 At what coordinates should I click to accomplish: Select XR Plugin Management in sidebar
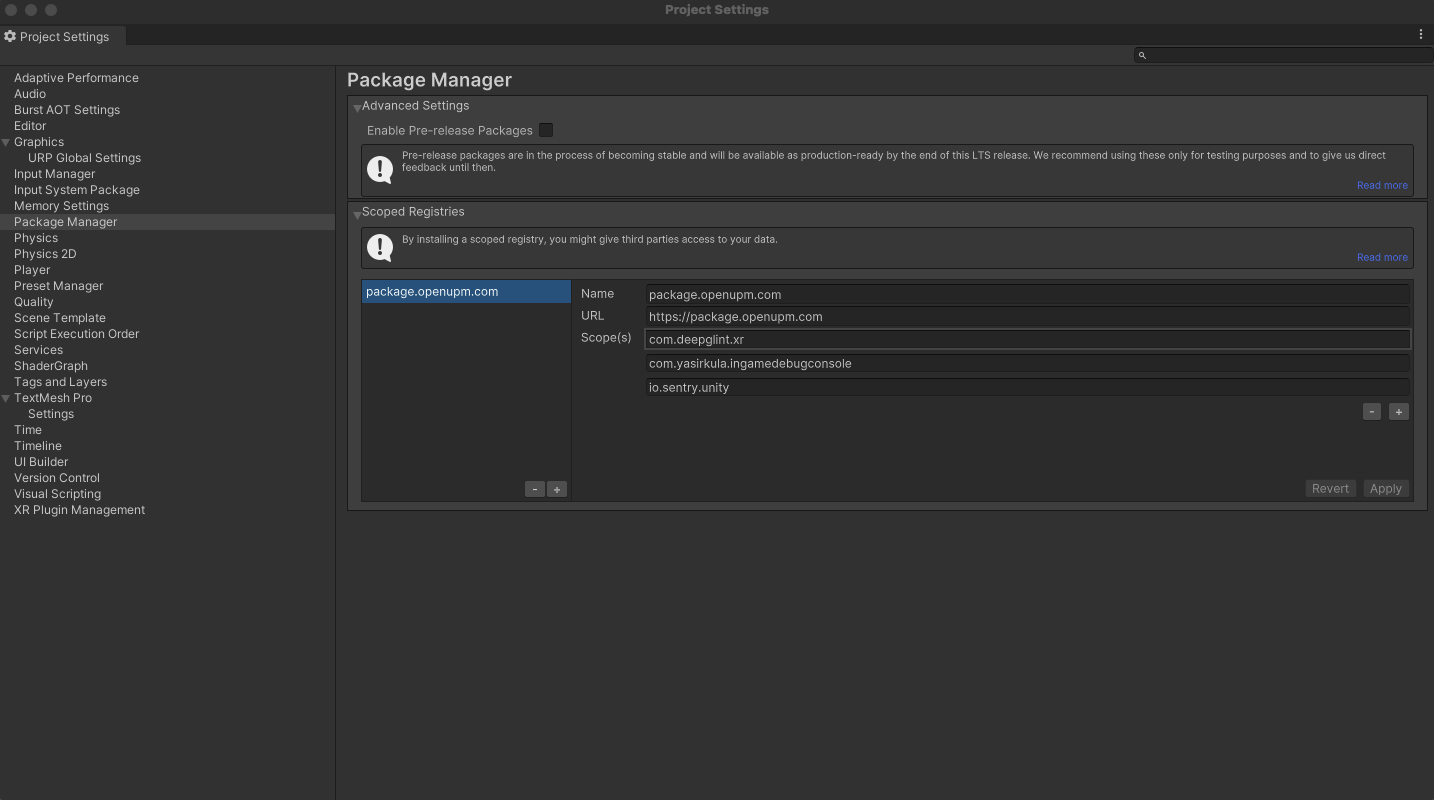[79, 510]
